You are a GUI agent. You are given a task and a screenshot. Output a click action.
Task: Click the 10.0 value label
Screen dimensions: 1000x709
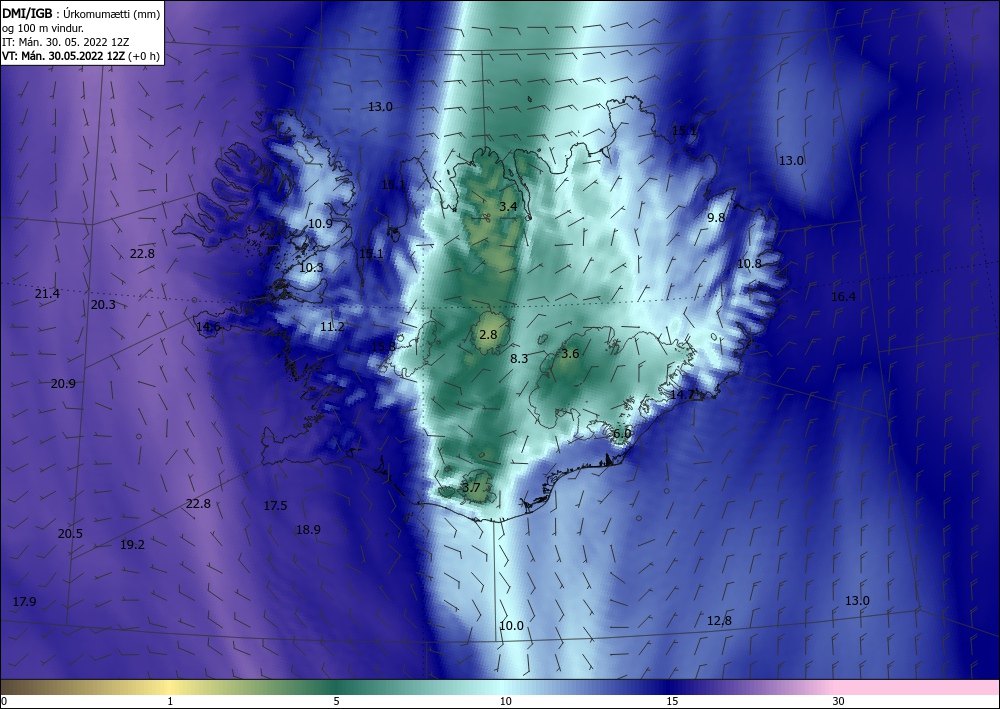click(x=511, y=626)
